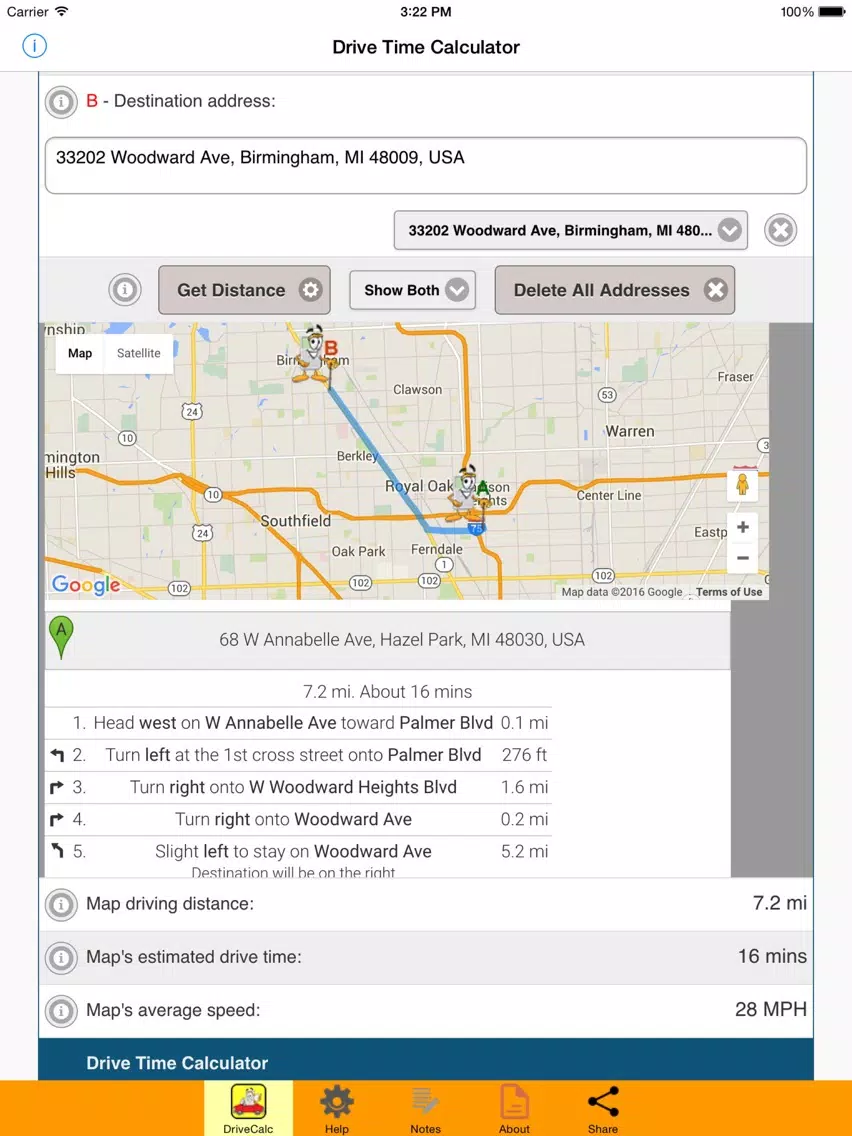The height and width of the screenshot is (1136, 852).
Task: Open info for Map driving distance
Action: pyautogui.click(x=61, y=904)
